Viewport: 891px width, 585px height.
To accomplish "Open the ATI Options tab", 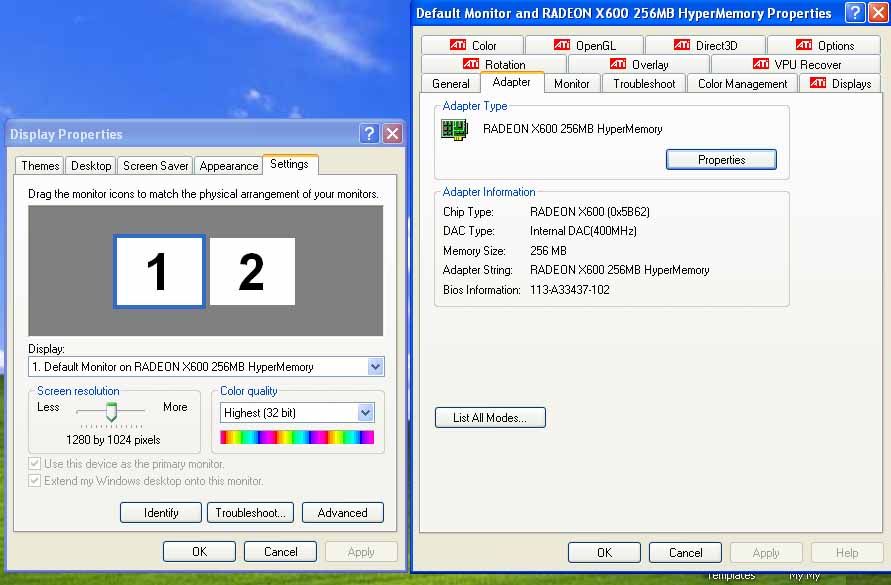I will 824,45.
